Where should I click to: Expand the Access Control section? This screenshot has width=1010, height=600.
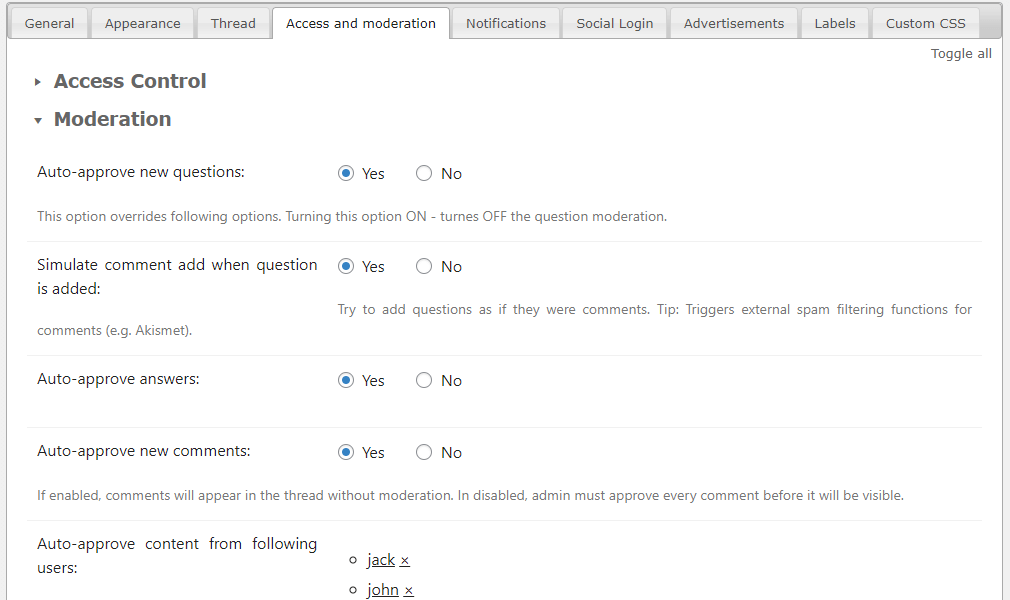click(x=130, y=82)
